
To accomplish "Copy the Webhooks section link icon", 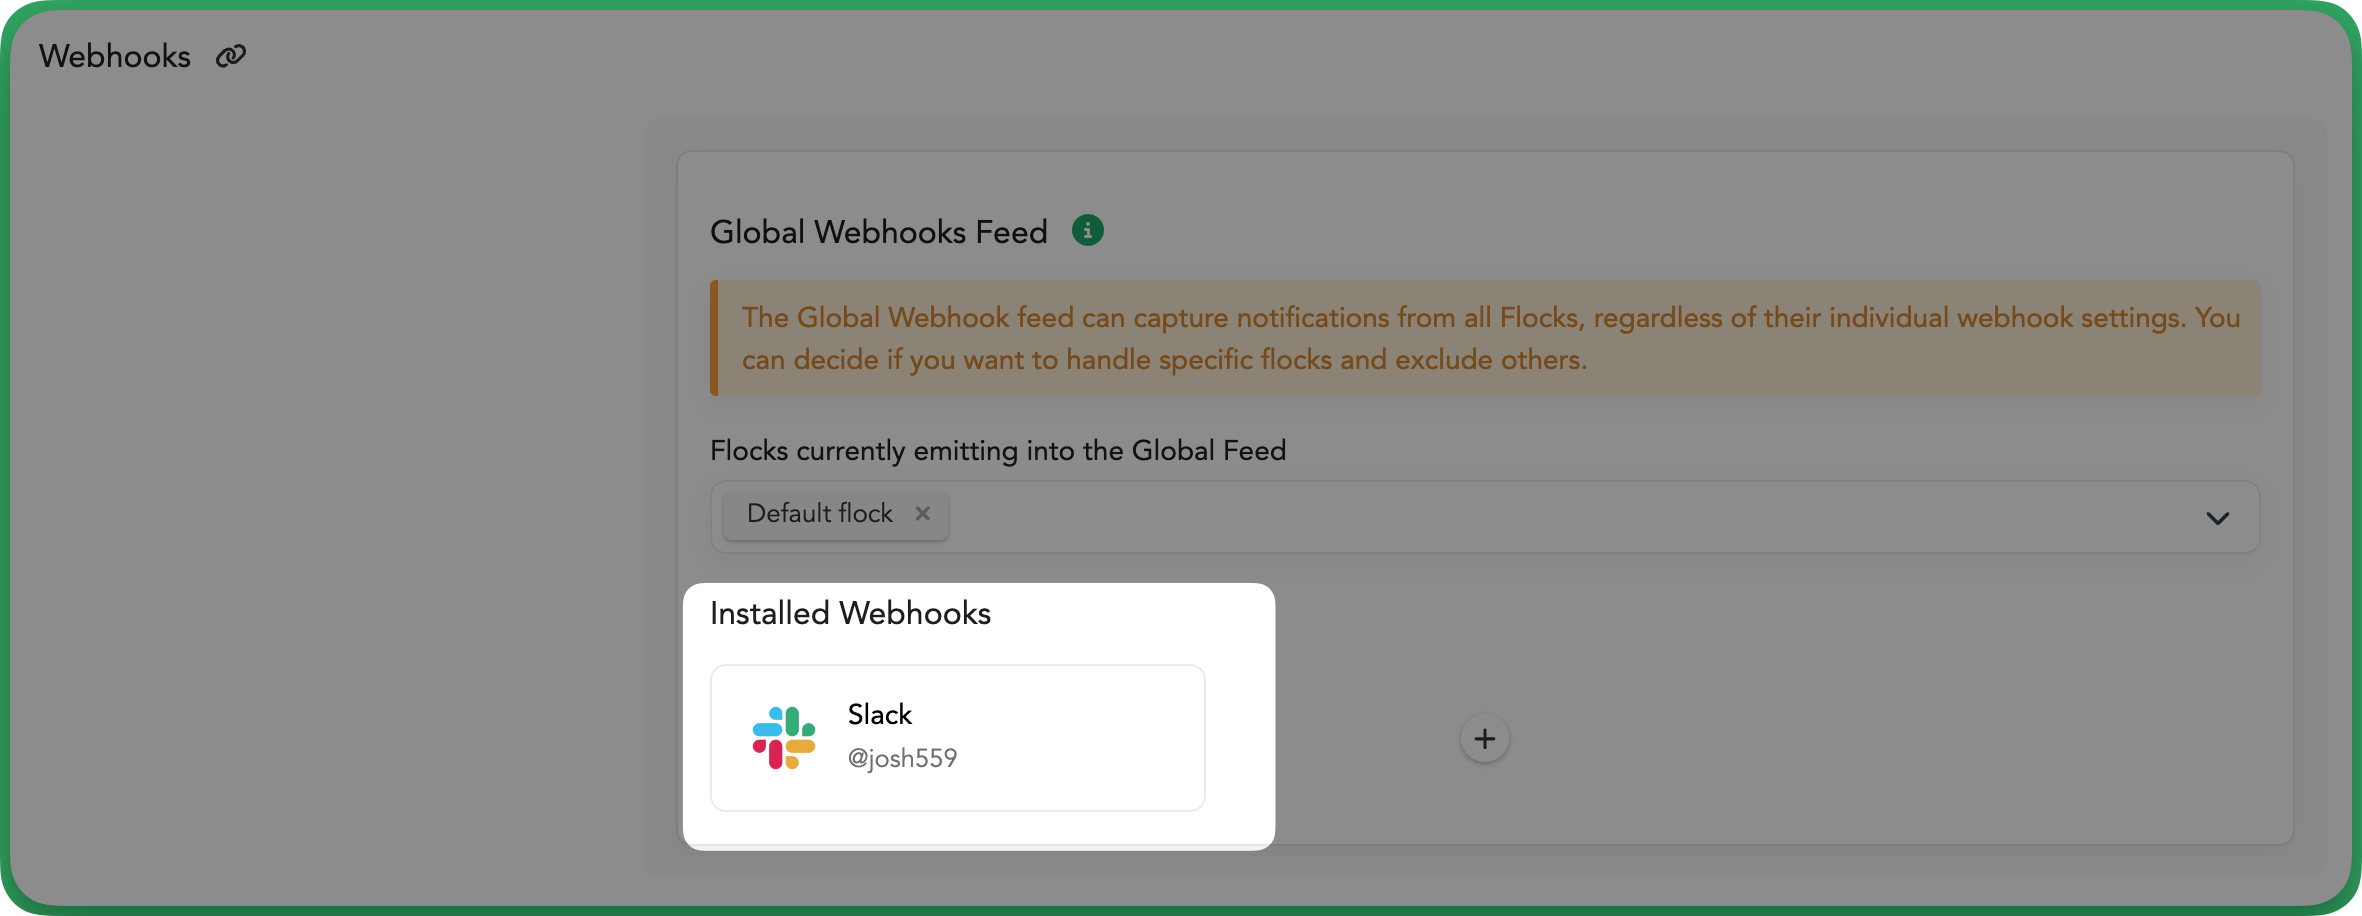I will point(231,56).
